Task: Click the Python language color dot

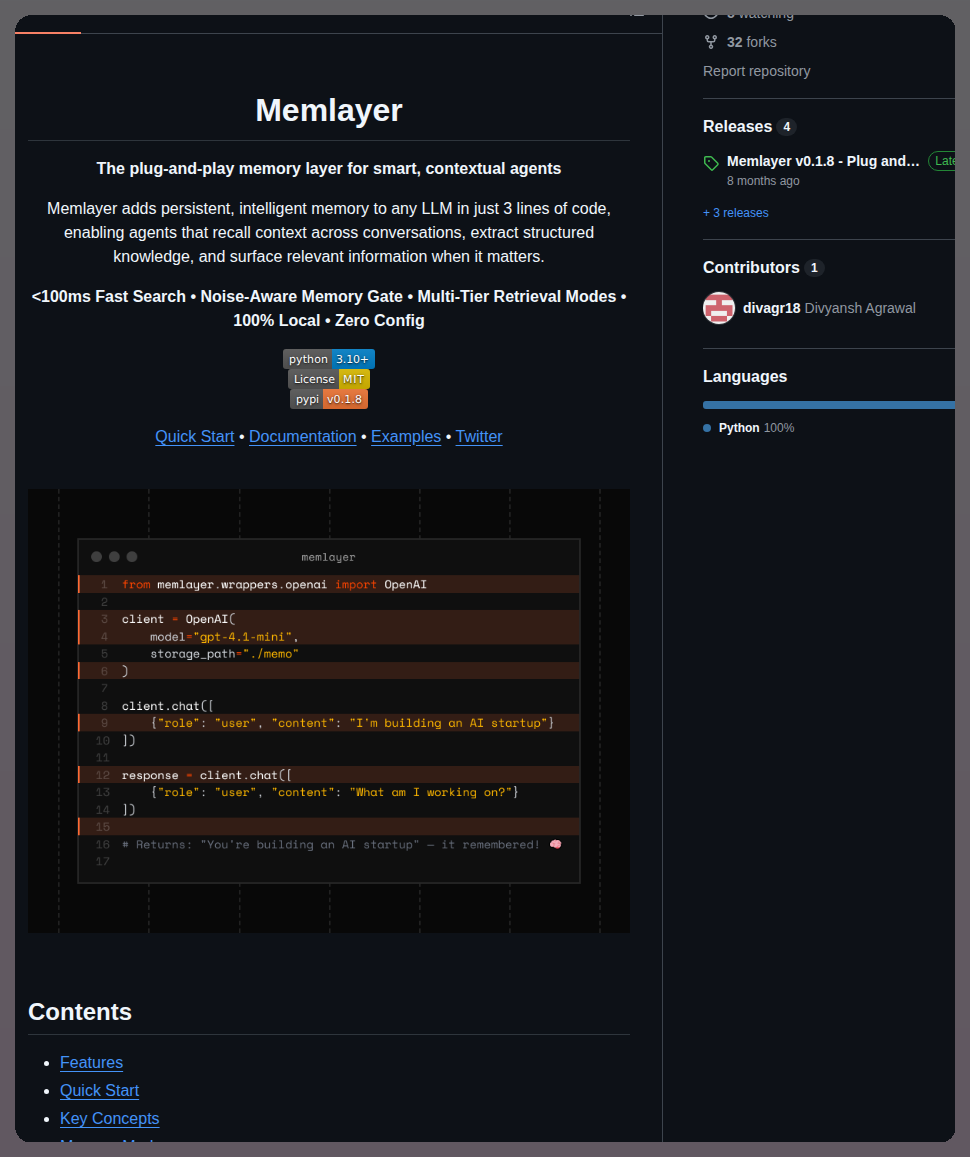Action: [x=707, y=428]
